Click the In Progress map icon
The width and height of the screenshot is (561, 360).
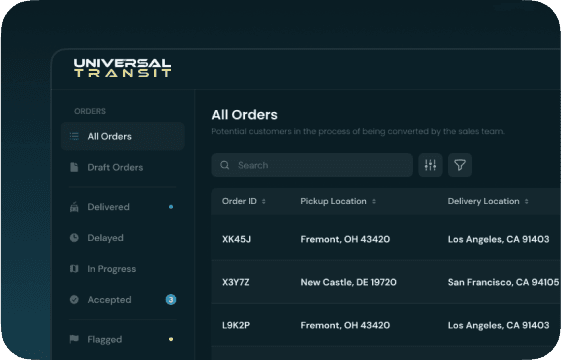click(x=74, y=269)
